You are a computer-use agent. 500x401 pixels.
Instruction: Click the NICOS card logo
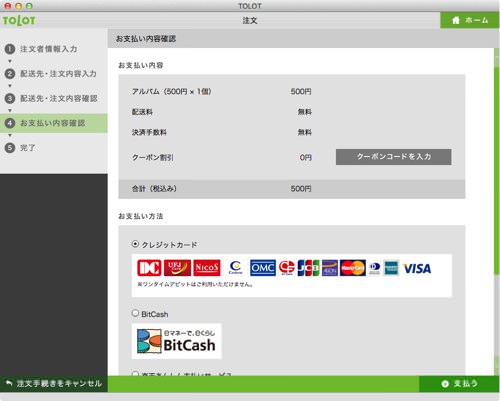pyautogui.click(x=207, y=268)
